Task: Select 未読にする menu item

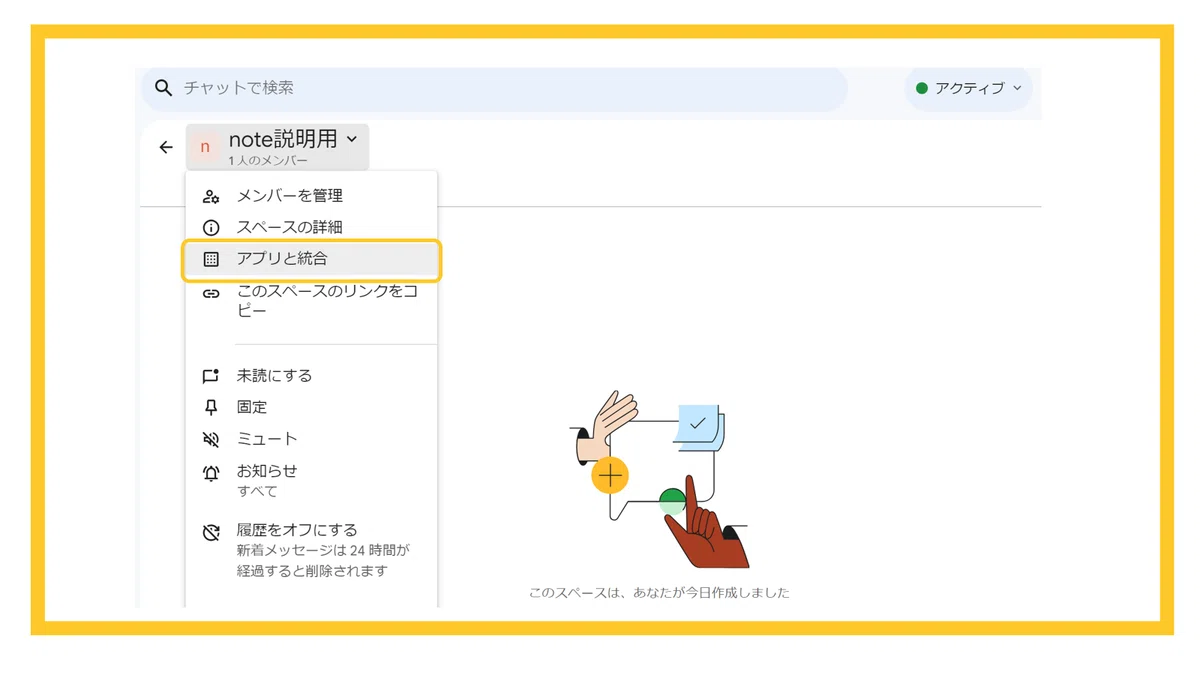Action: tap(311, 376)
